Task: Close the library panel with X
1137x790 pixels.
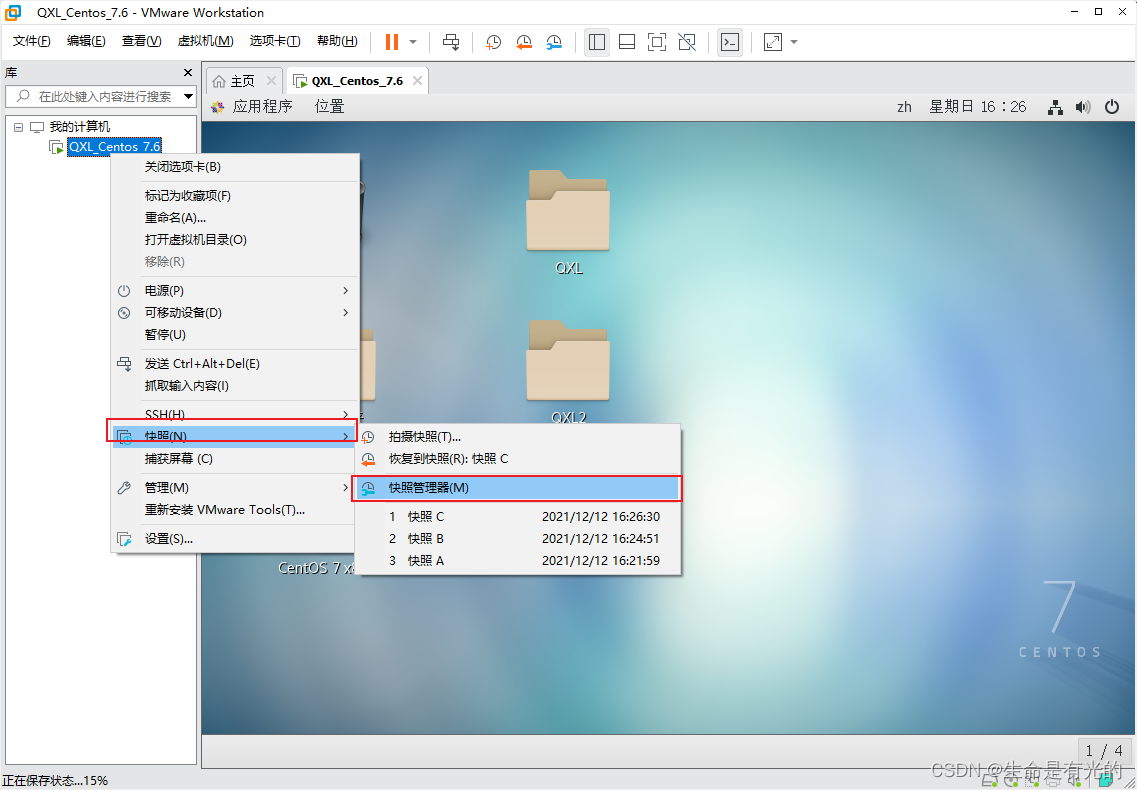Action: click(188, 73)
